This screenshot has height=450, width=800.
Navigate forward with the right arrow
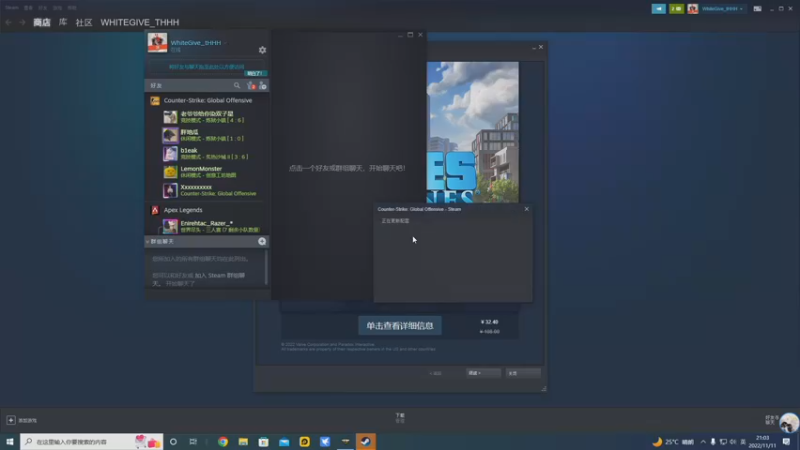[22, 22]
